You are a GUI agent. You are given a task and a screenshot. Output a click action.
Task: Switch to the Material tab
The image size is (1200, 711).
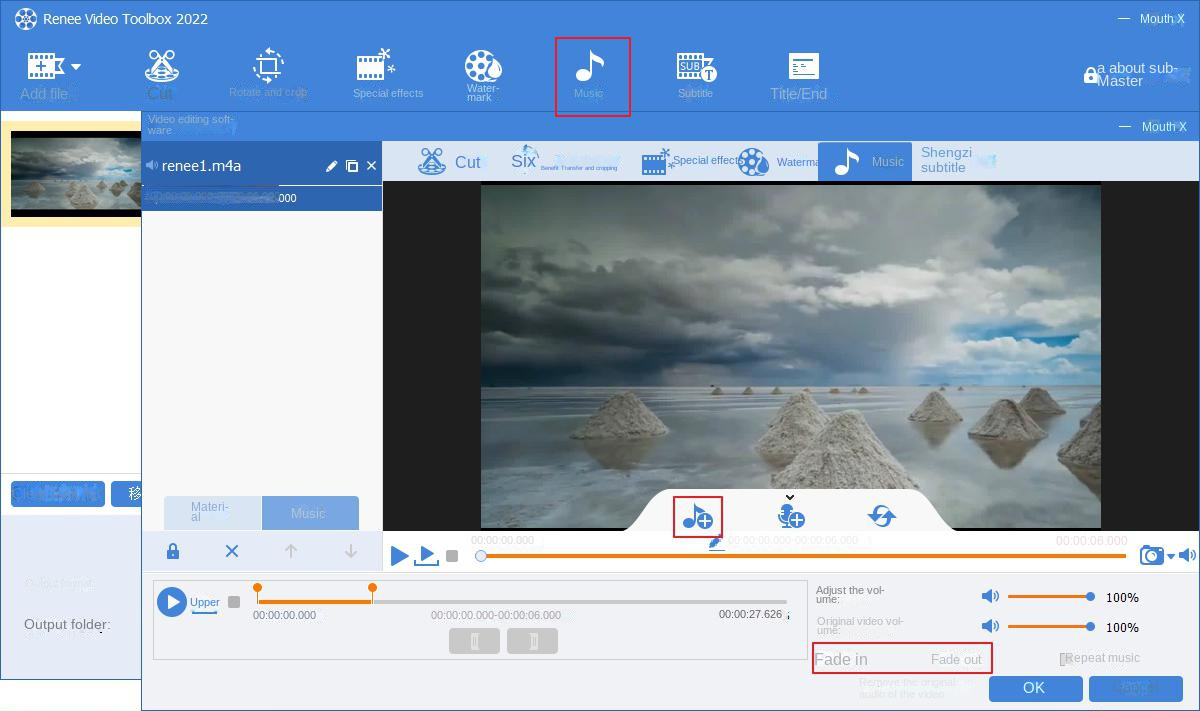coord(211,512)
